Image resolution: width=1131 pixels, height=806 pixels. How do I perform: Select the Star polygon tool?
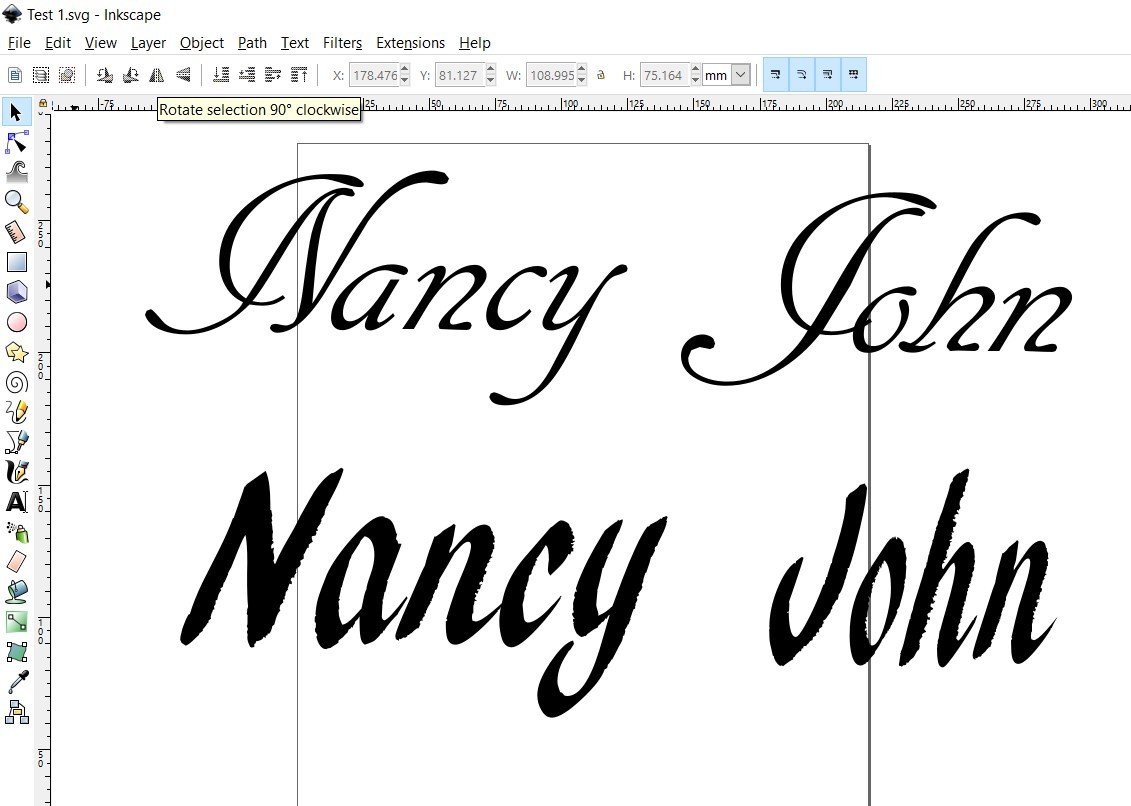17,352
